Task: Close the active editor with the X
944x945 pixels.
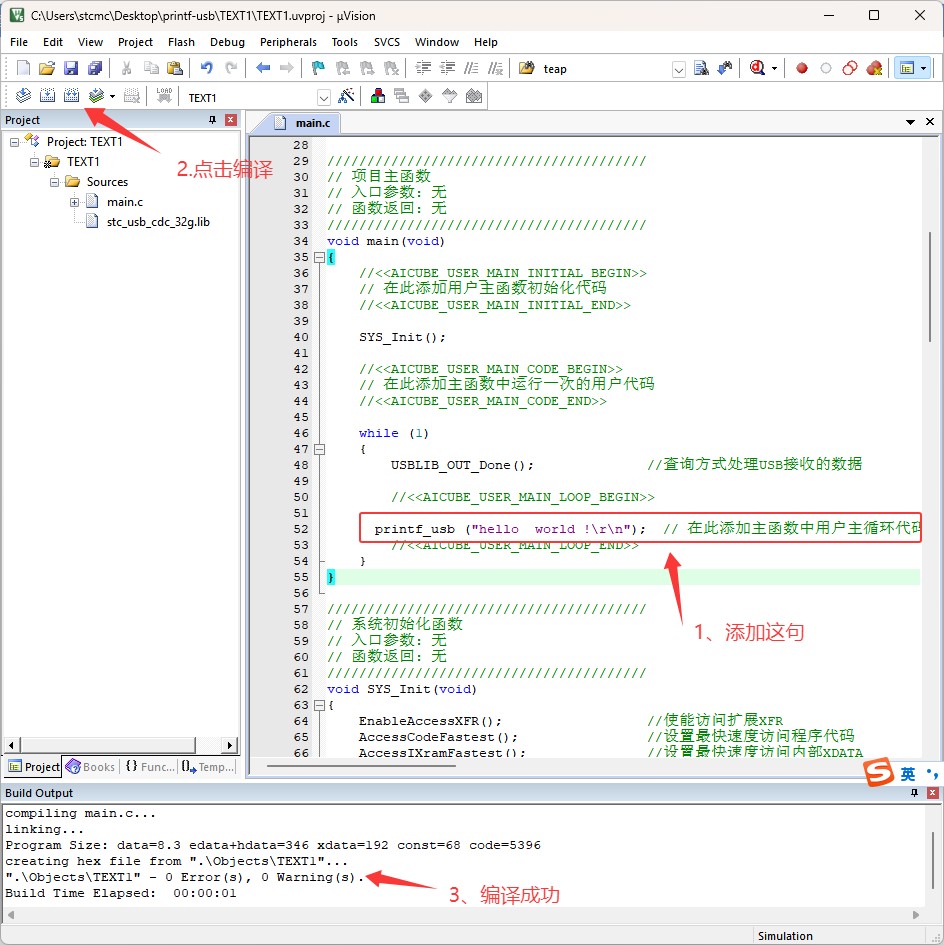Action: point(930,122)
